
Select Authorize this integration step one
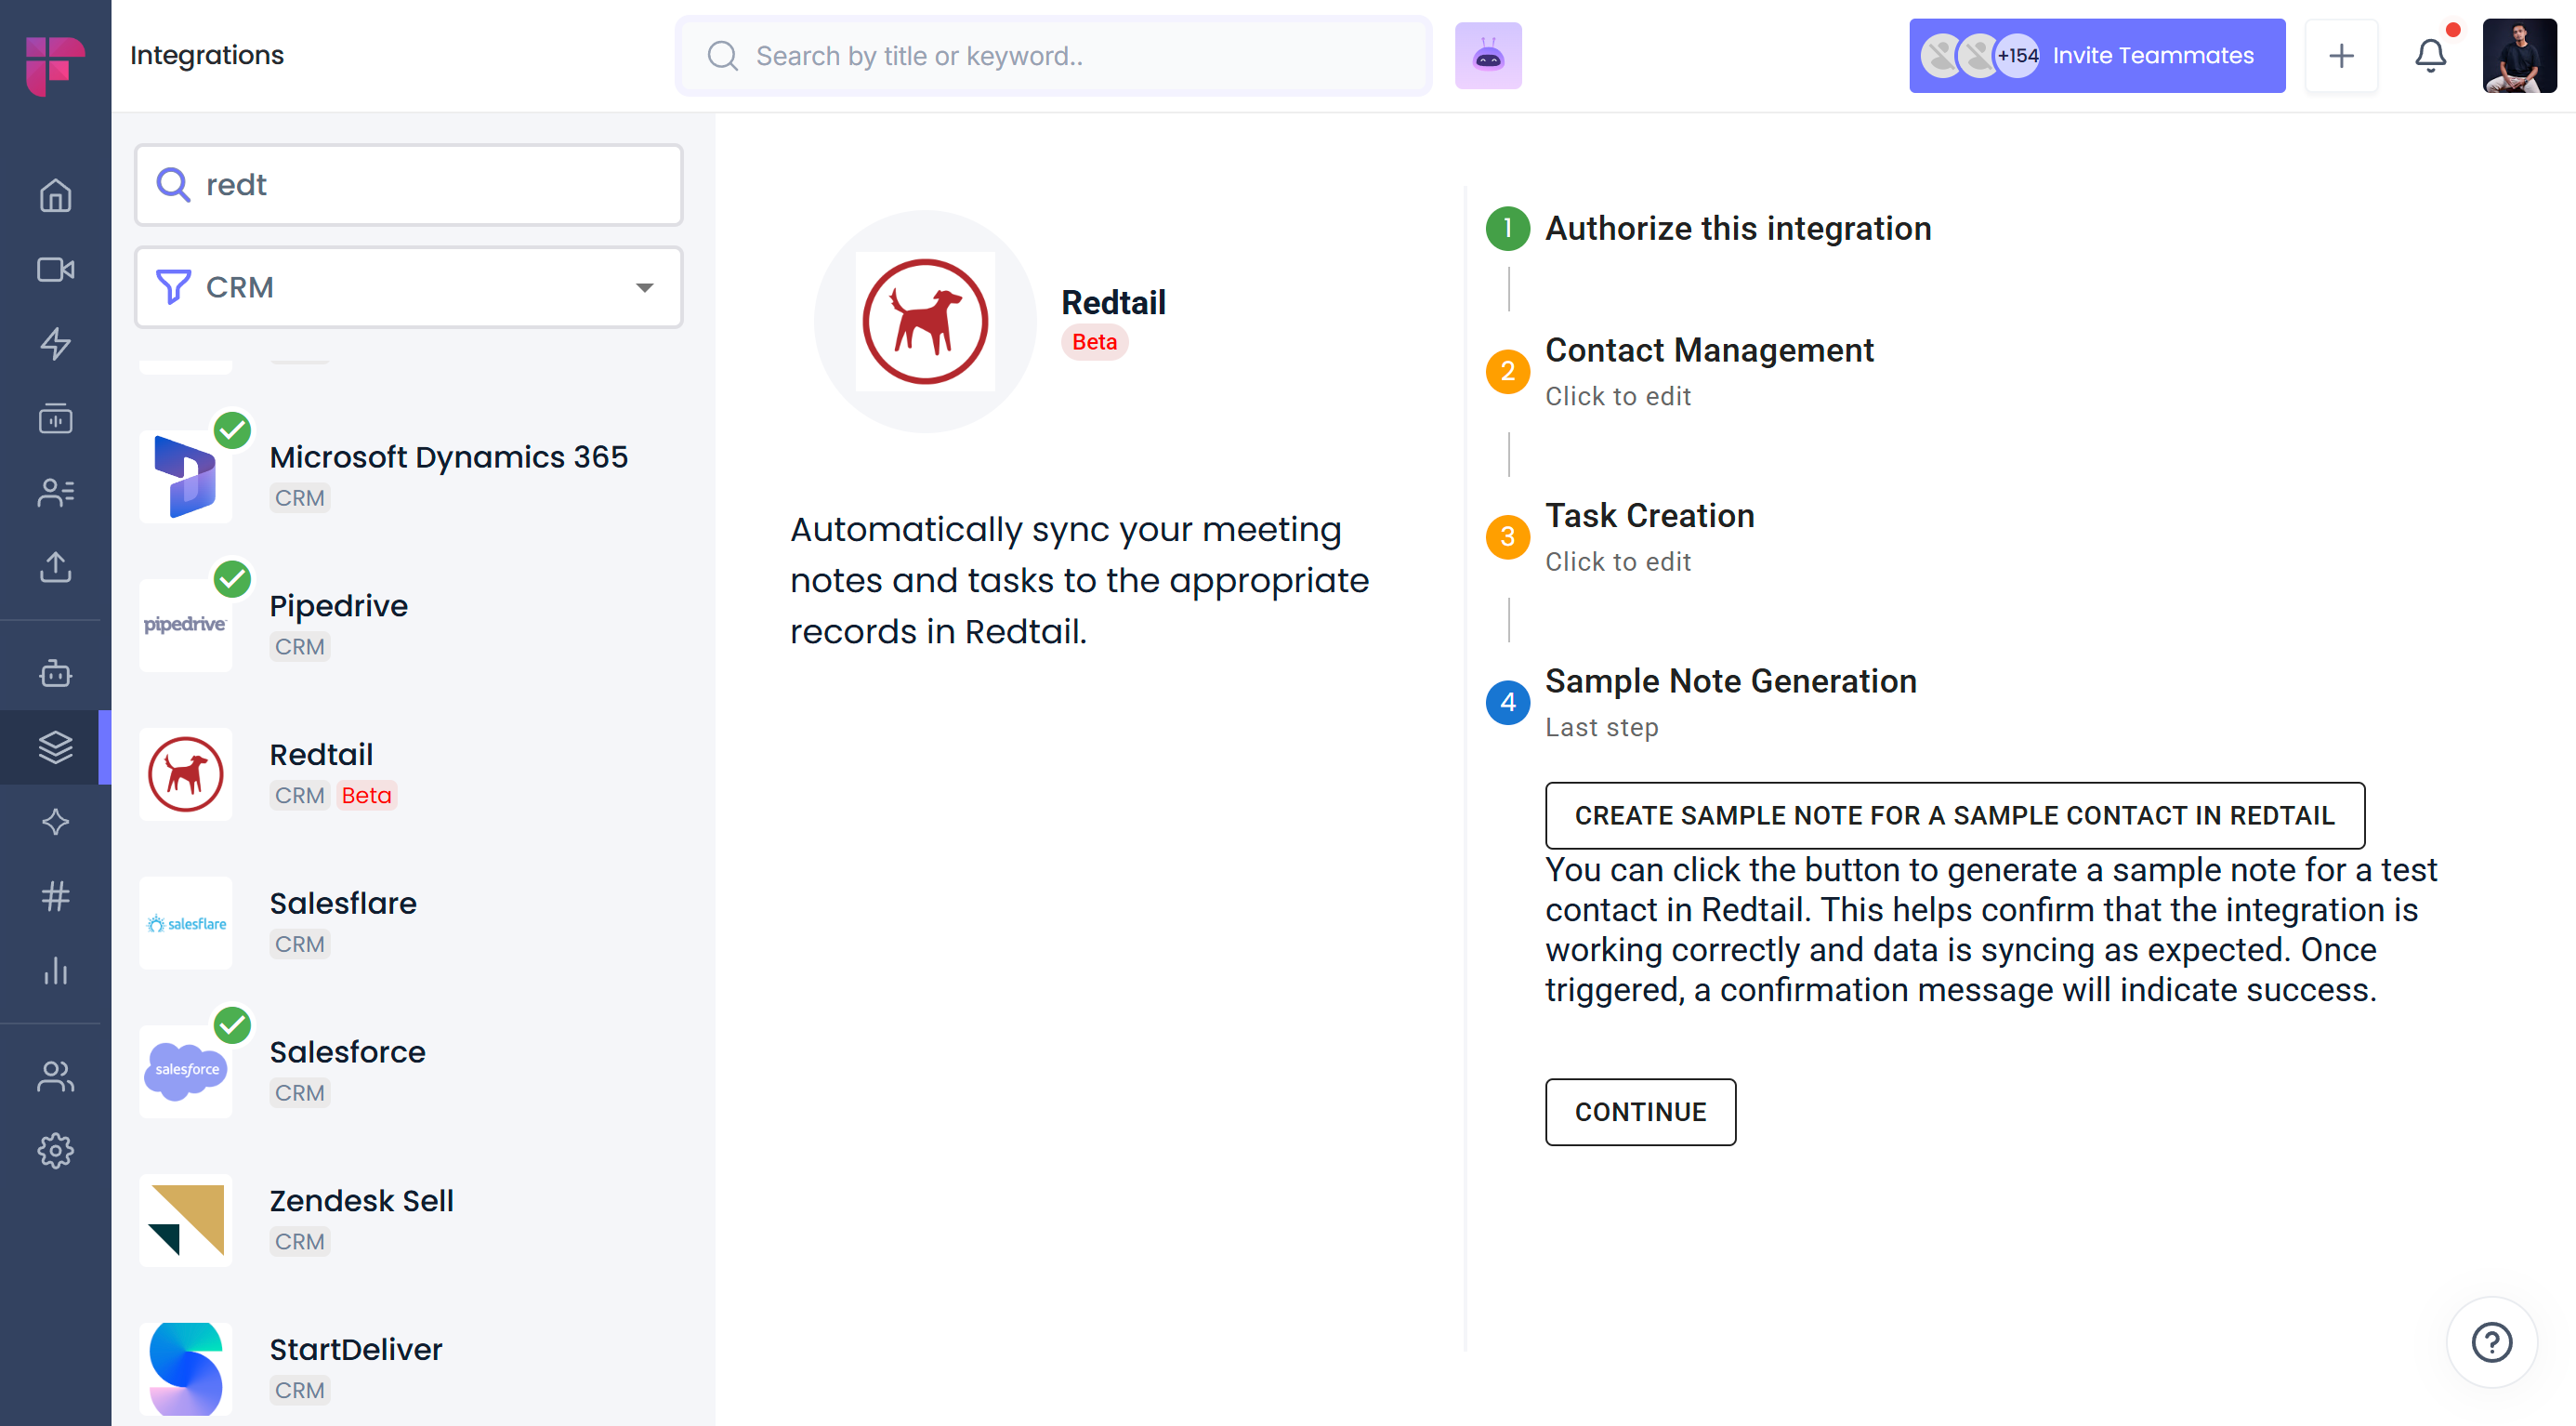click(1738, 229)
